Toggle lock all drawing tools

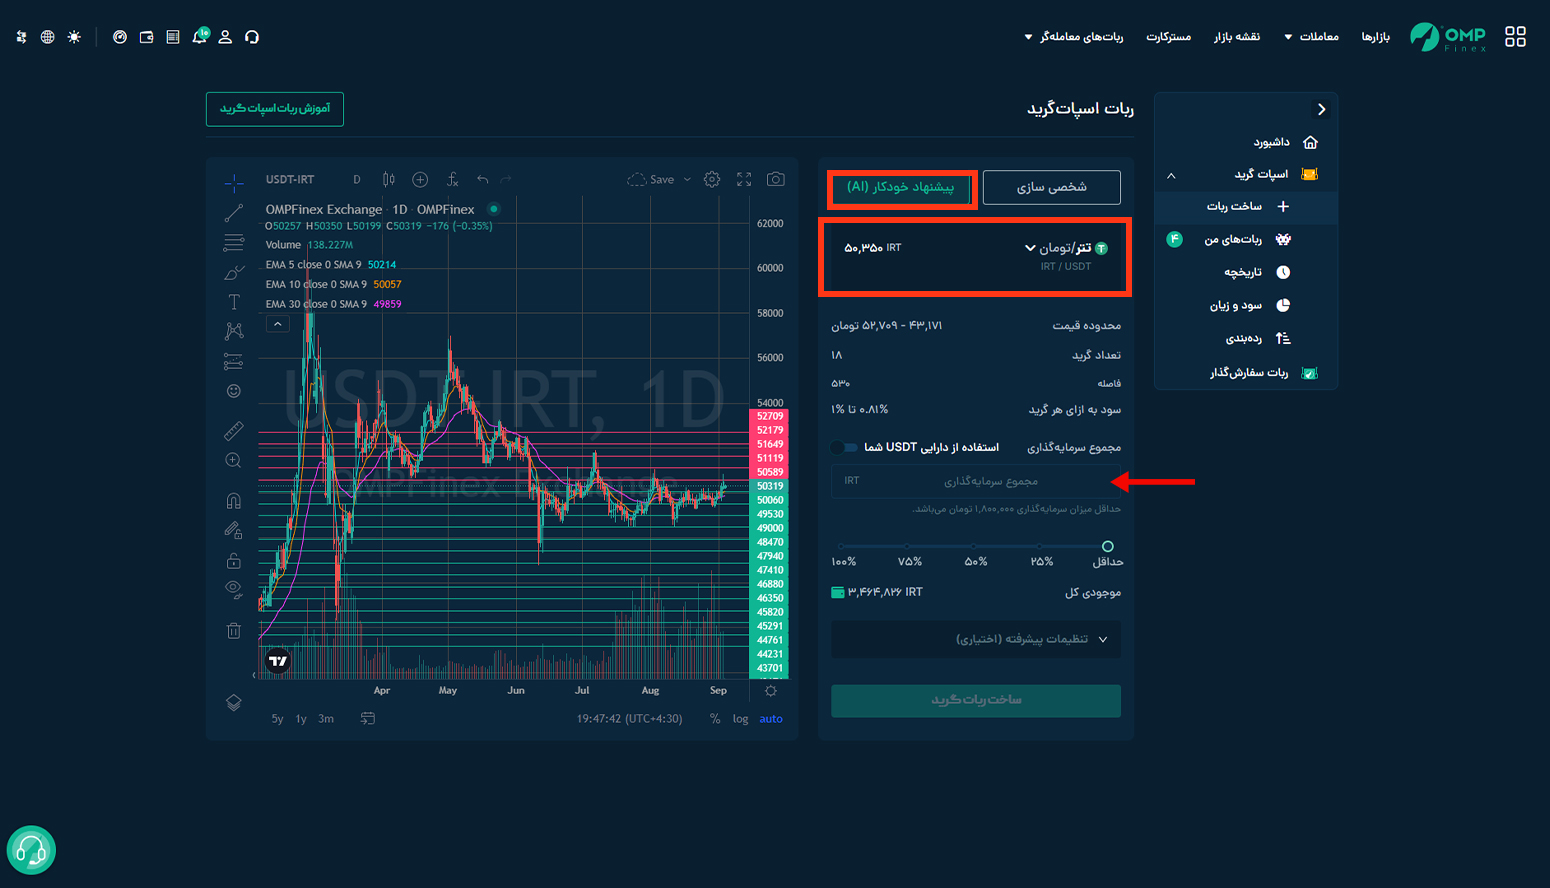point(233,560)
